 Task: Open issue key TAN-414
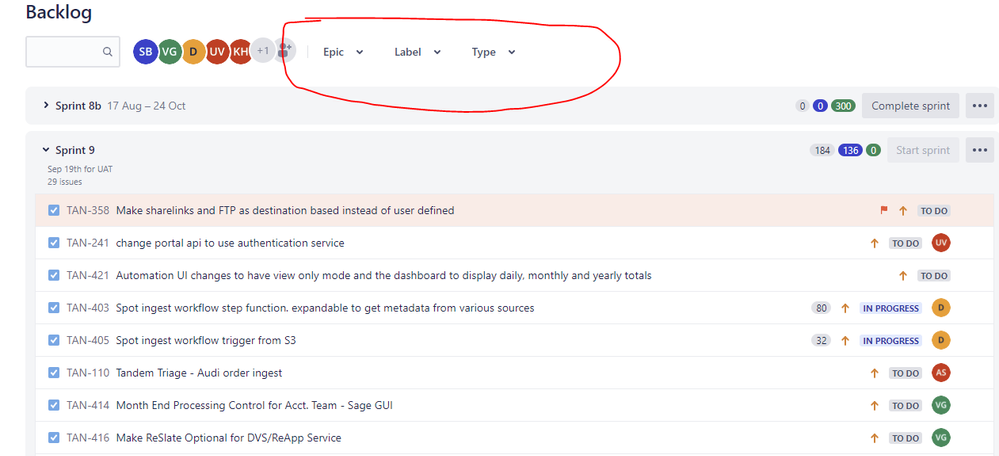point(88,405)
